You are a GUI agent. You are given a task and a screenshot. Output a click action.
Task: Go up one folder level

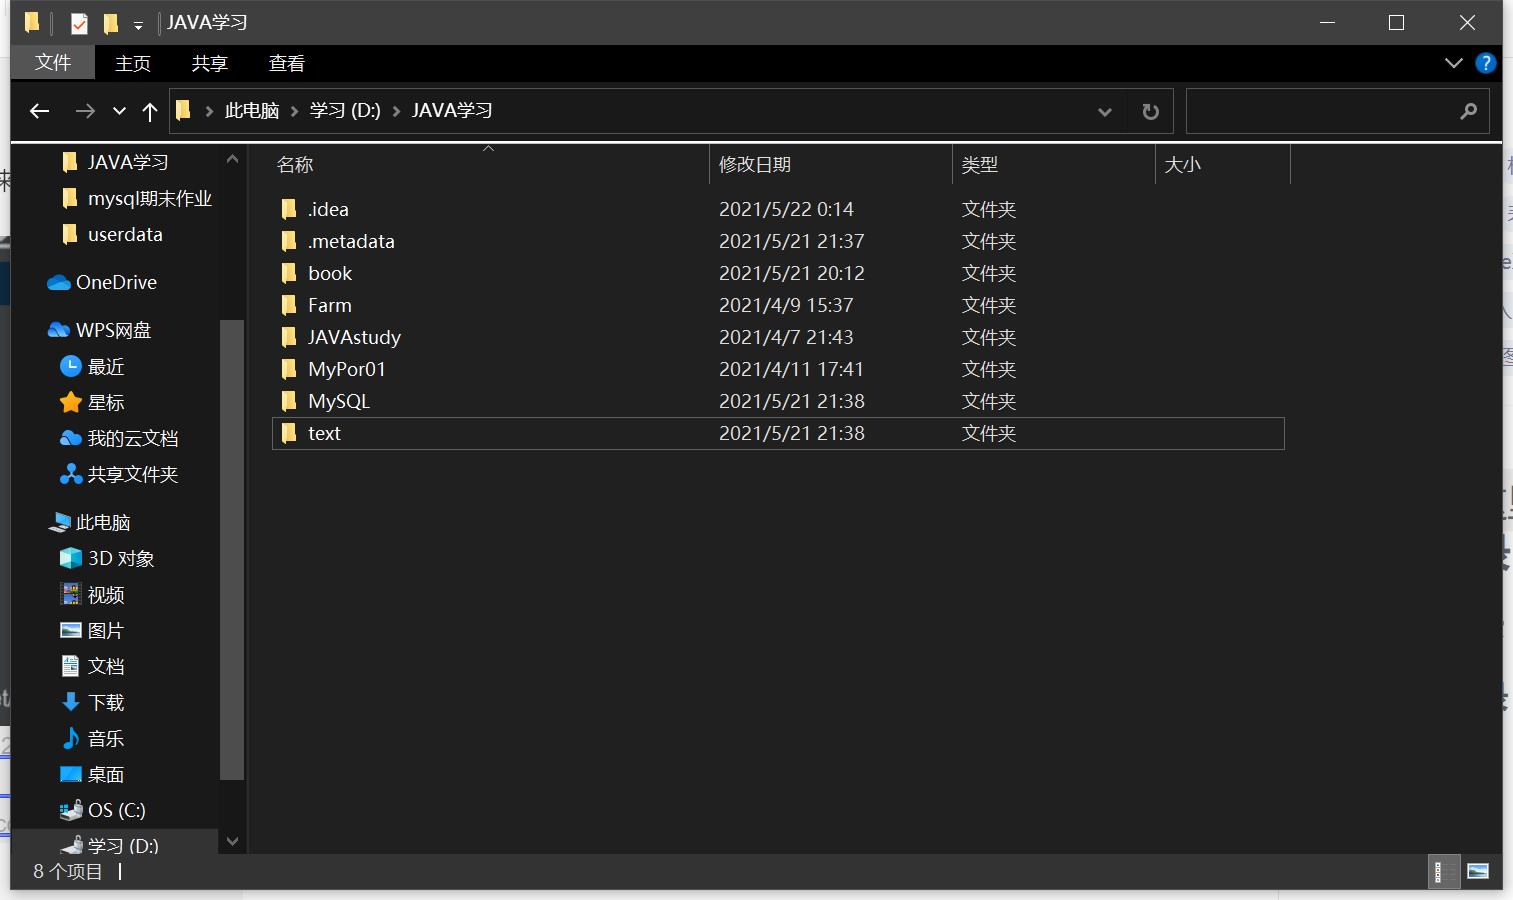point(150,111)
